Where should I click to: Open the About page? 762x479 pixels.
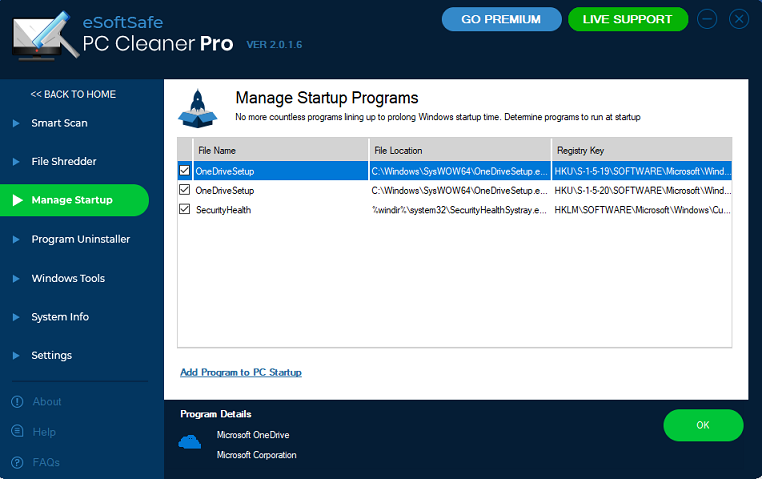pyautogui.click(x=47, y=402)
